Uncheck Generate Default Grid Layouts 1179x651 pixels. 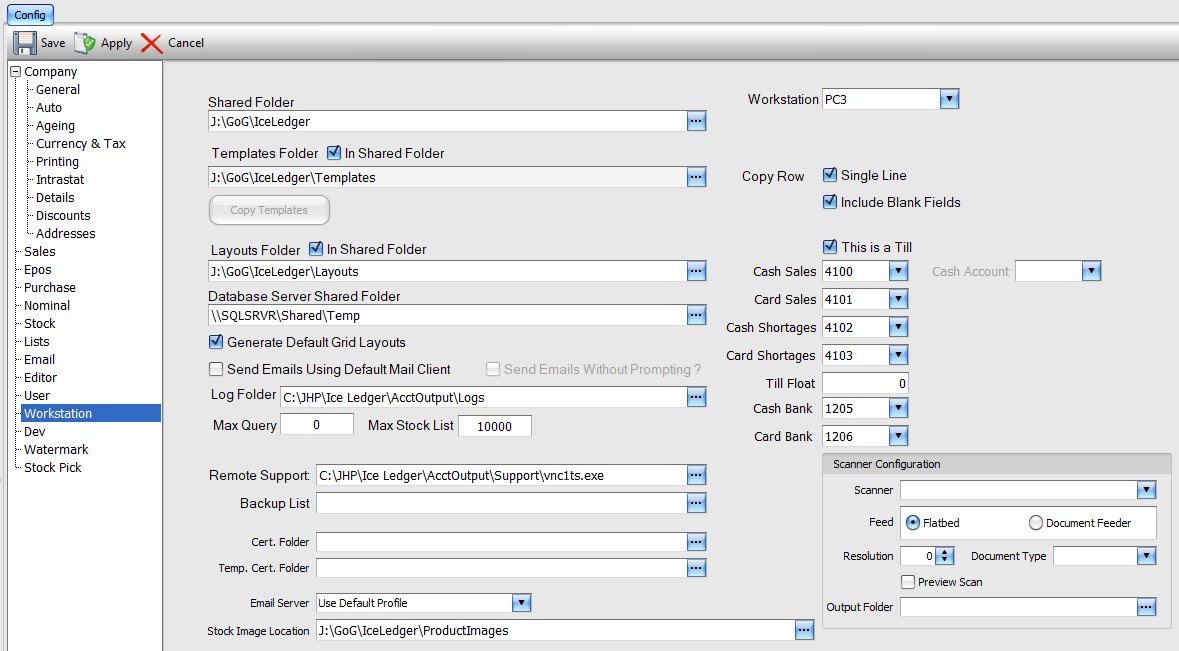pyautogui.click(x=215, y=341)
